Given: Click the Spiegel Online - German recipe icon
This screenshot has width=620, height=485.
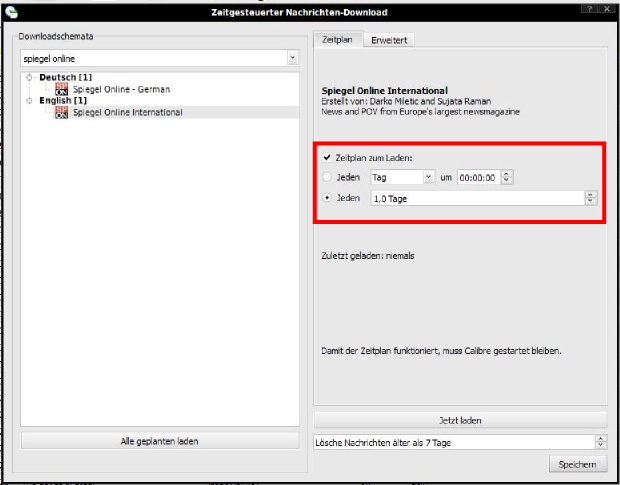Looking at the screenshot, I should point(61,89).
